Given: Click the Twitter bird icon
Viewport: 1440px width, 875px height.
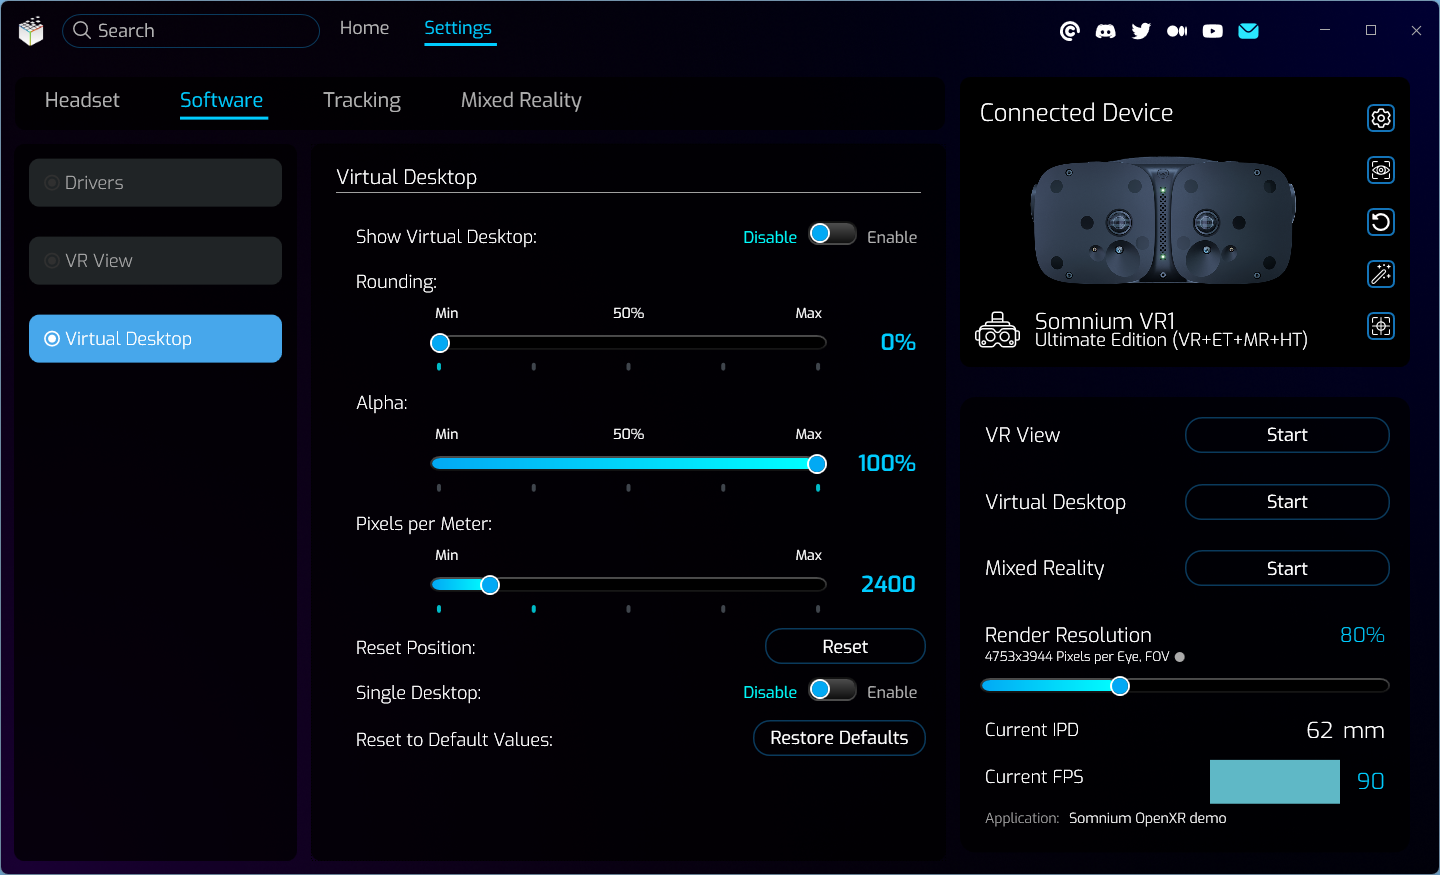Looking at the screenshot, I should coord(1141,31).
